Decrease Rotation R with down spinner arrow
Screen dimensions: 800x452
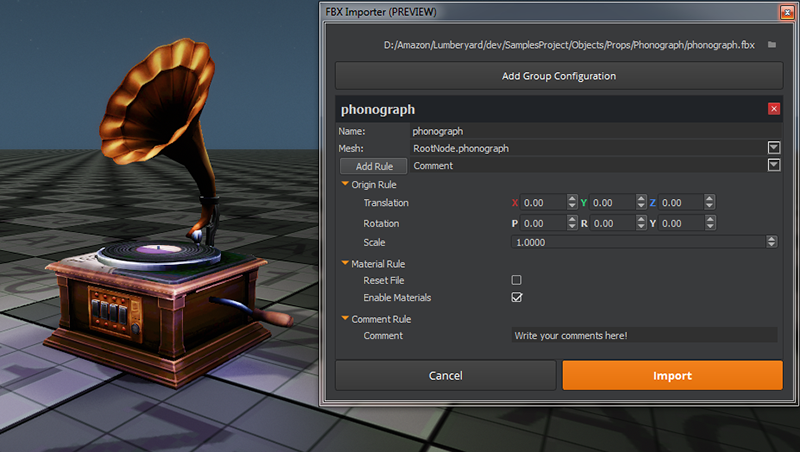(x=641, y=227)
